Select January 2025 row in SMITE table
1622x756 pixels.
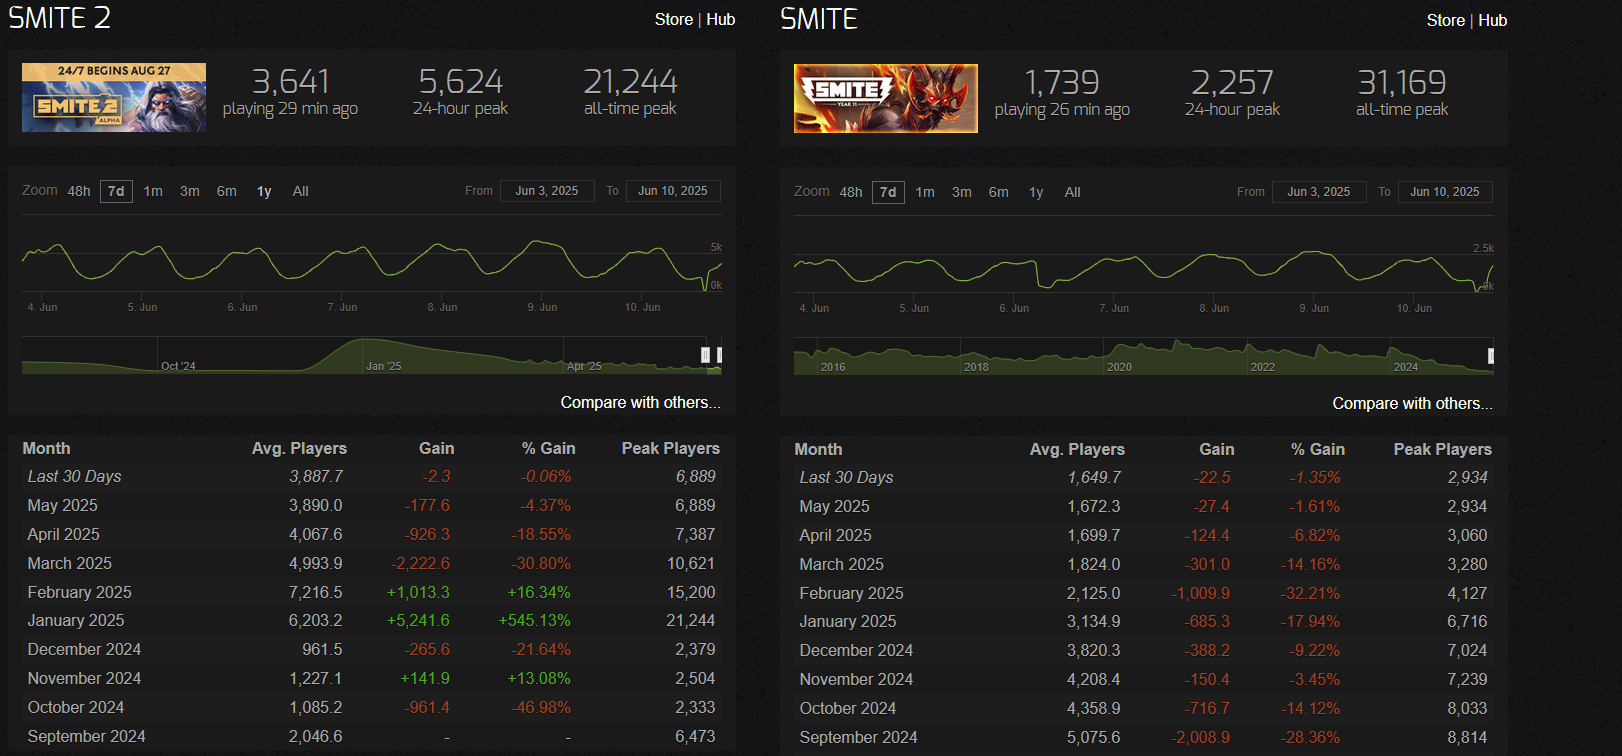tap(1144, 621)
